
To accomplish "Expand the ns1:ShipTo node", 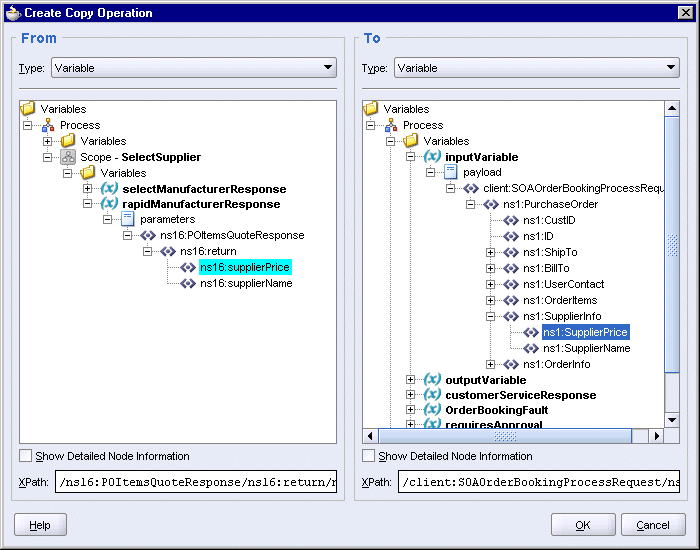I will point(491,253).
